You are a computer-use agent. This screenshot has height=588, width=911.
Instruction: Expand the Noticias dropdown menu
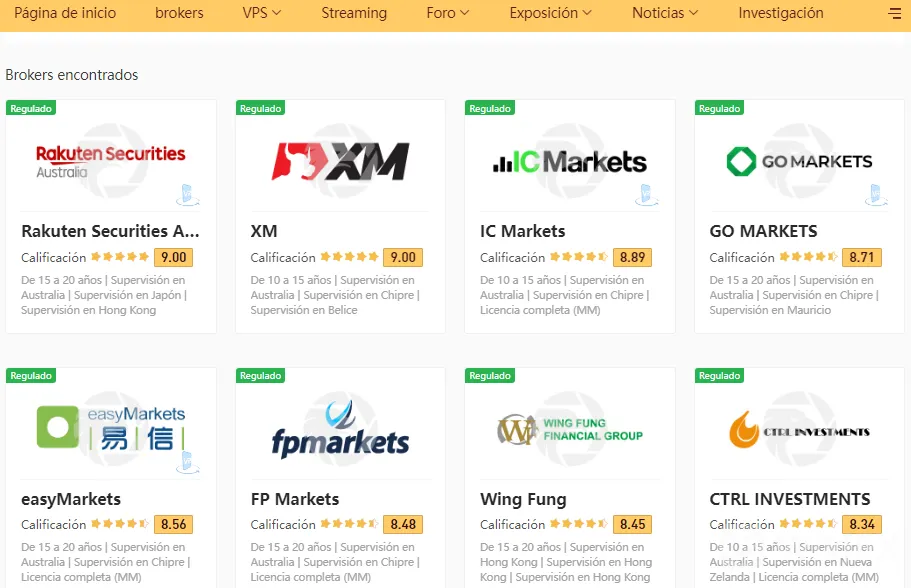pos(665,13)
